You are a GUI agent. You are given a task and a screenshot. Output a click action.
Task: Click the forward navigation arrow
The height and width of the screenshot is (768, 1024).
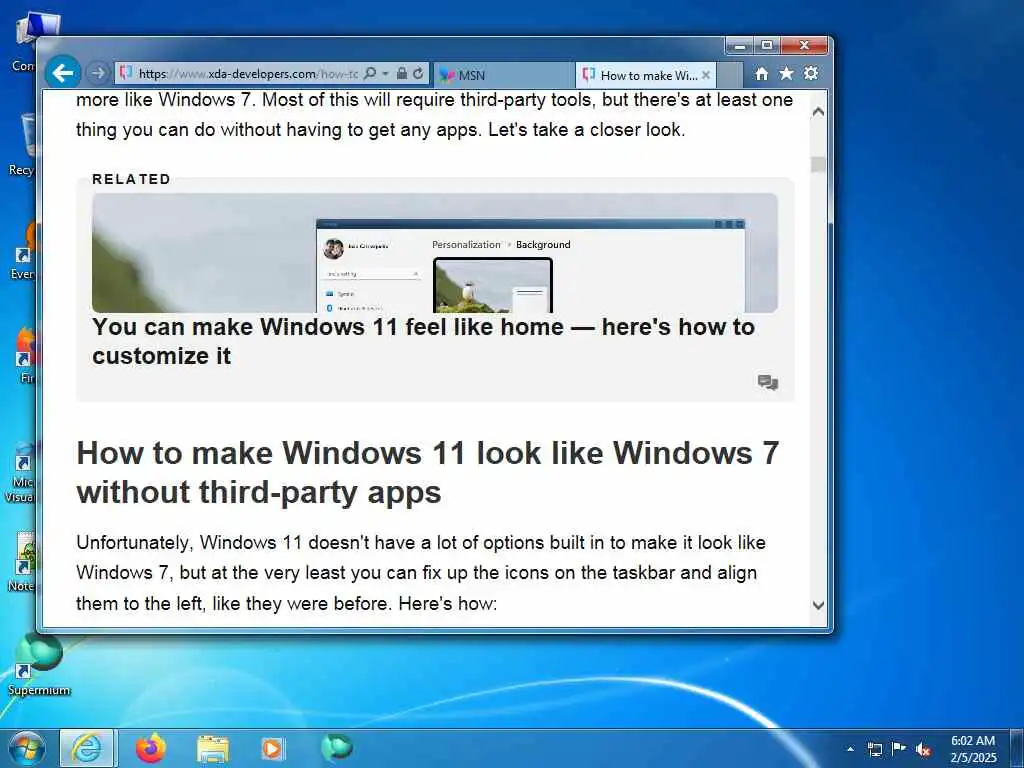97,73
